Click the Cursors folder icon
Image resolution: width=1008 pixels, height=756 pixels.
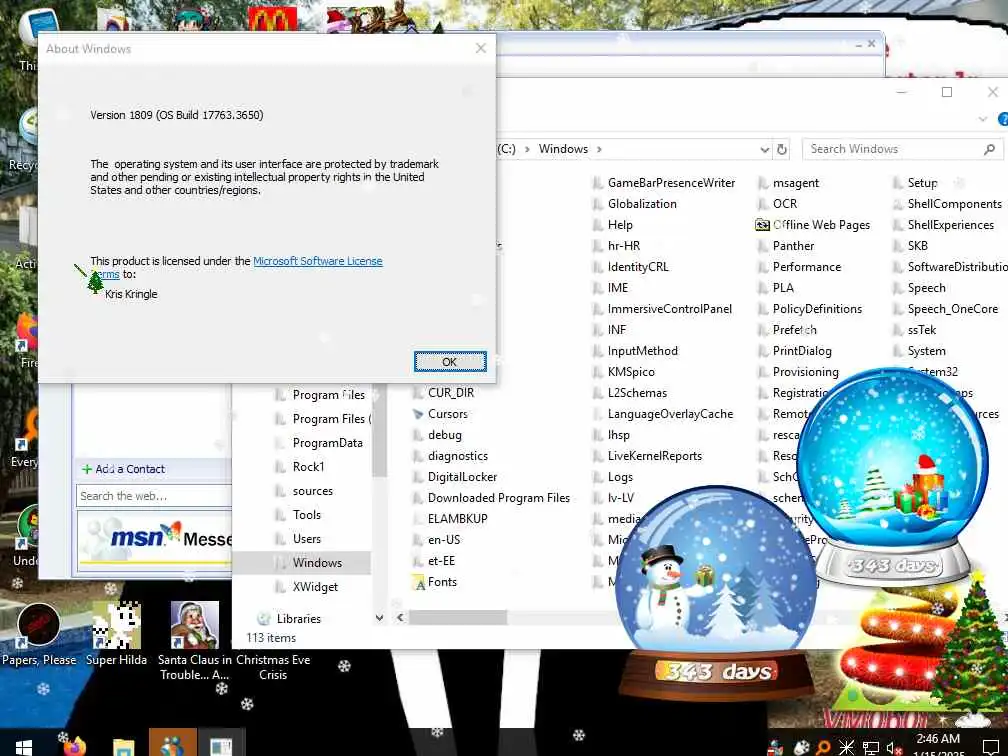click(x=418, y=414)
